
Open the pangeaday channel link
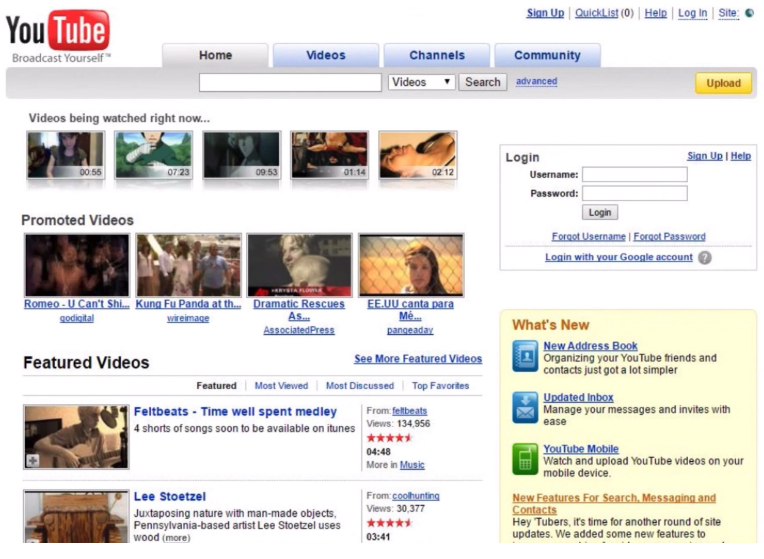pyautogui.click(x=410, y=330)
